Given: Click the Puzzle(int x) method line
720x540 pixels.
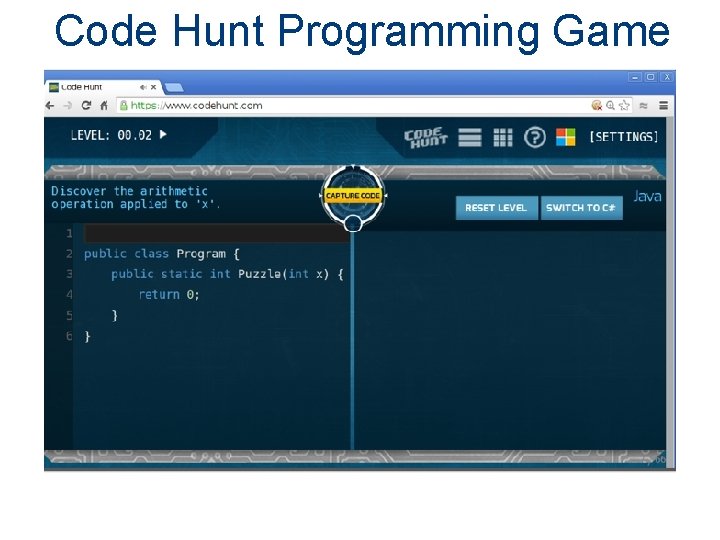Looking at the screenshot, I should (227, 274).
